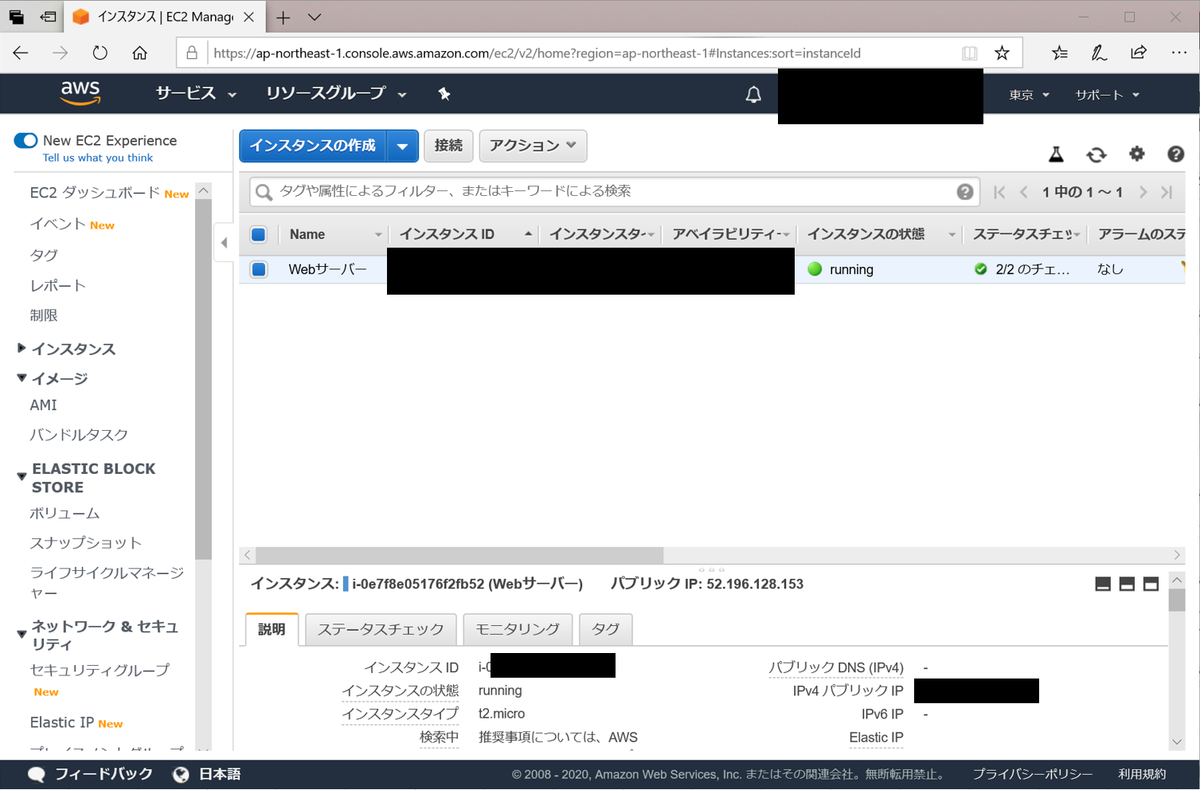
Task: Sort by Name column header
Action: pos(308,234)
